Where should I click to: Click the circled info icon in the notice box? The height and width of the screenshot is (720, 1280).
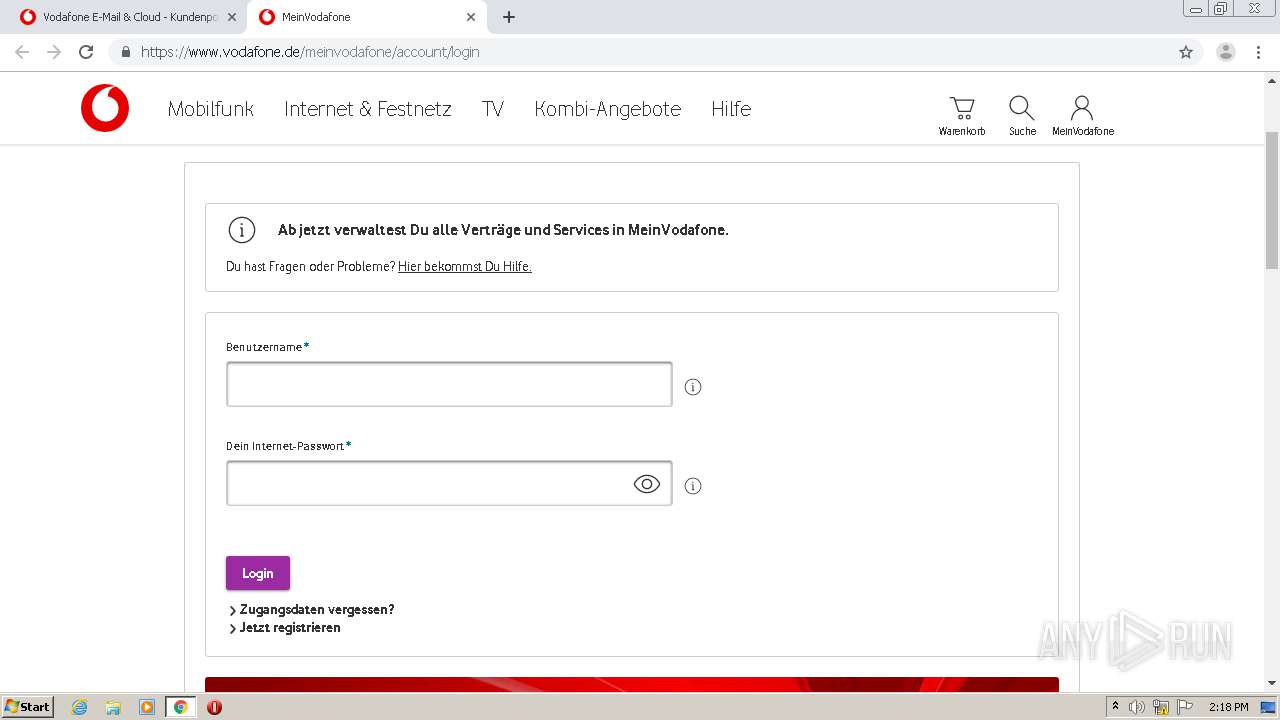pyautogui.click(x=242, y=230)
